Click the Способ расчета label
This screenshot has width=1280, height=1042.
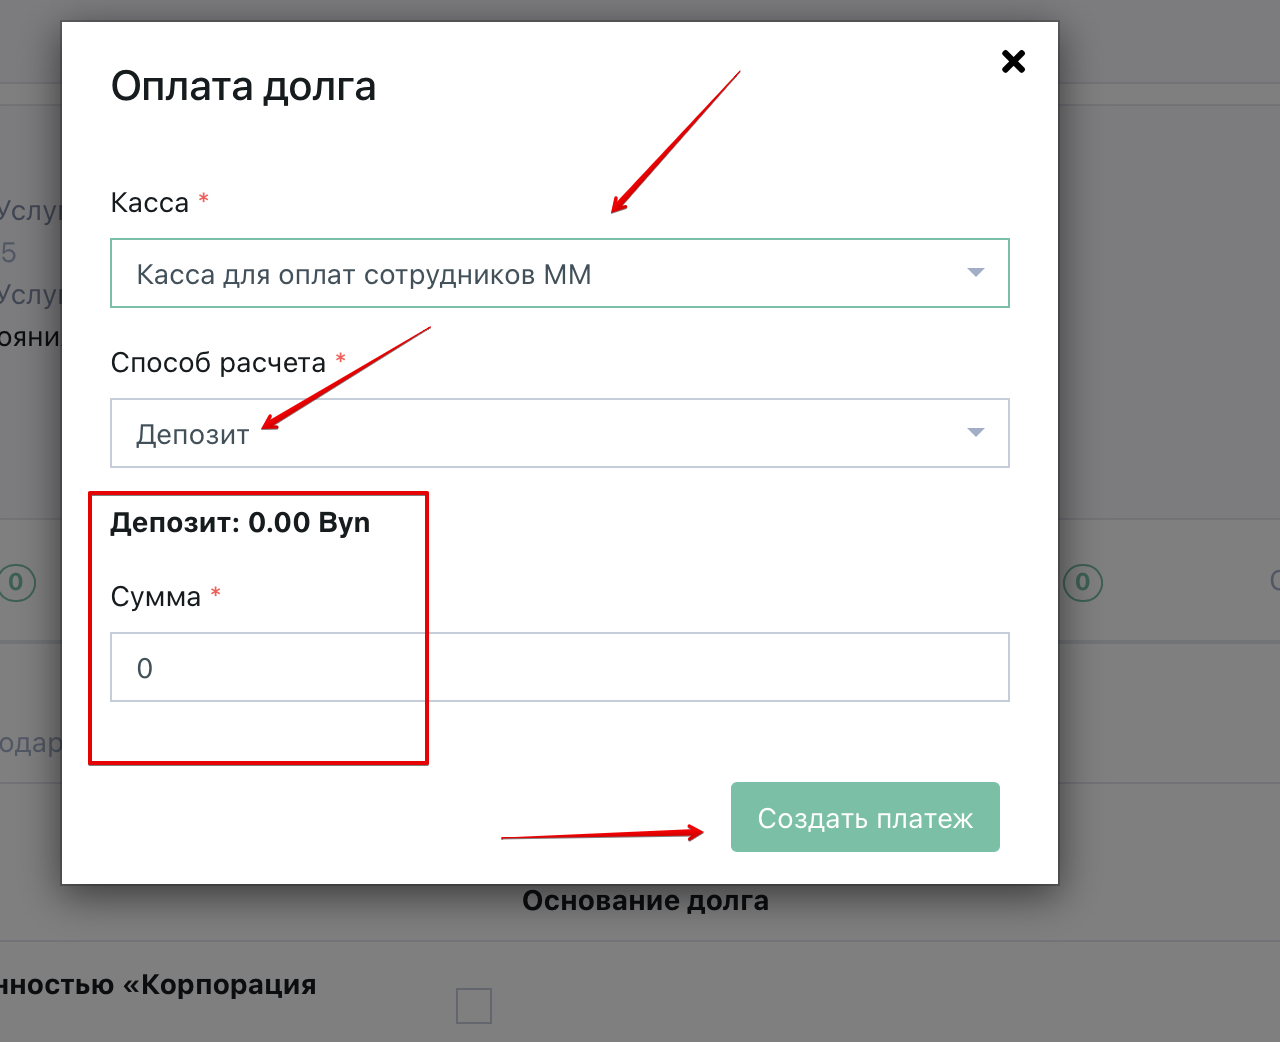pos(218,363)
